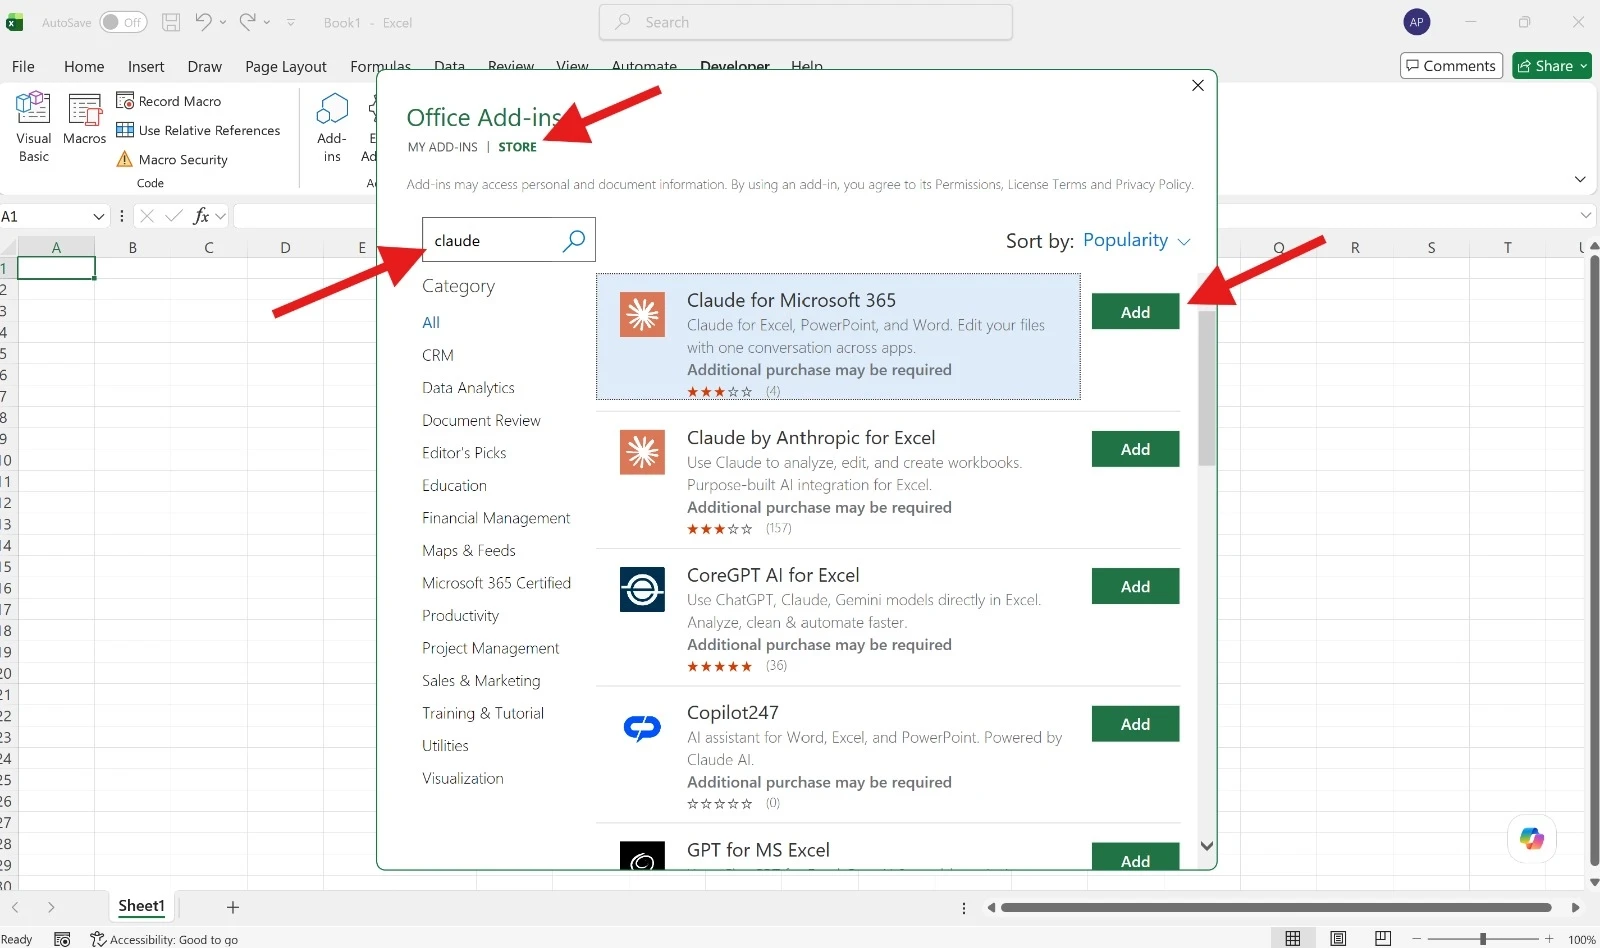Click Claude by Anthropic for Excel icon
The height and width of the screenshot is (948, 1600).
pyautogui.click(x=642, y=452)
